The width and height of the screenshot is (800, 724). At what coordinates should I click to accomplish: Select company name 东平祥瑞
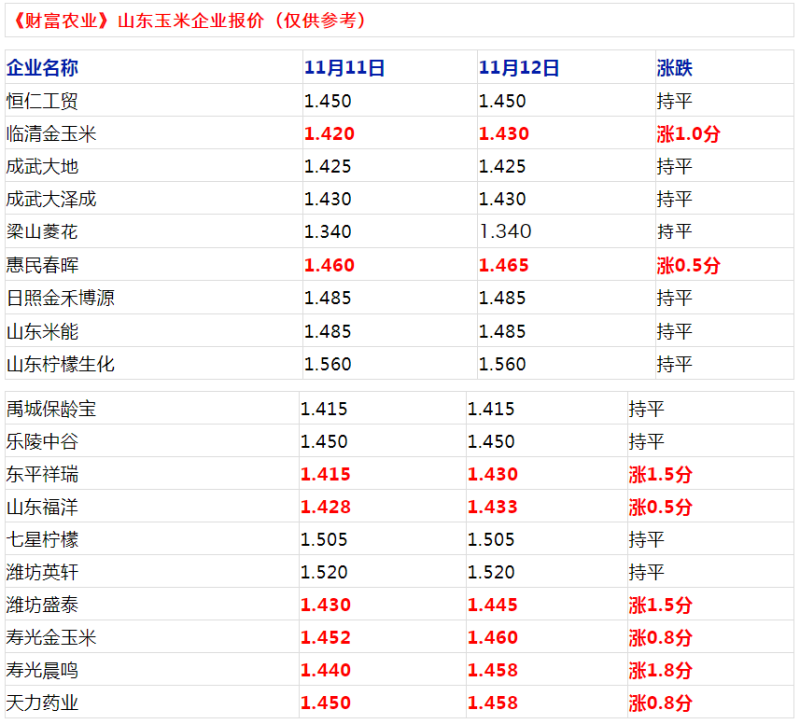42,474
